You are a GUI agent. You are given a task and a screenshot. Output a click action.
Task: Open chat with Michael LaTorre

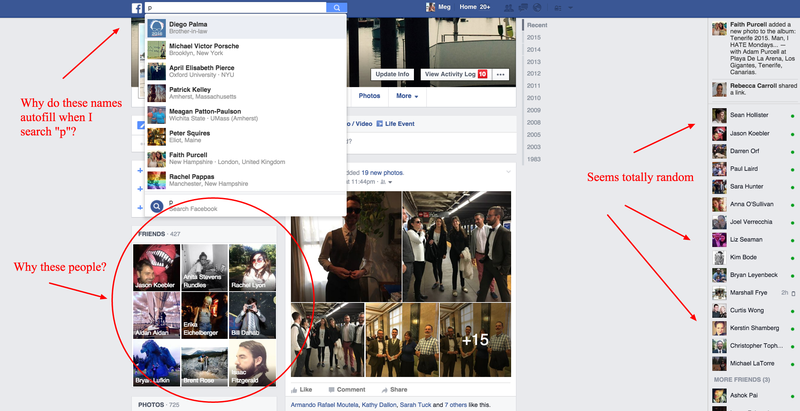(x=753, y=364)
